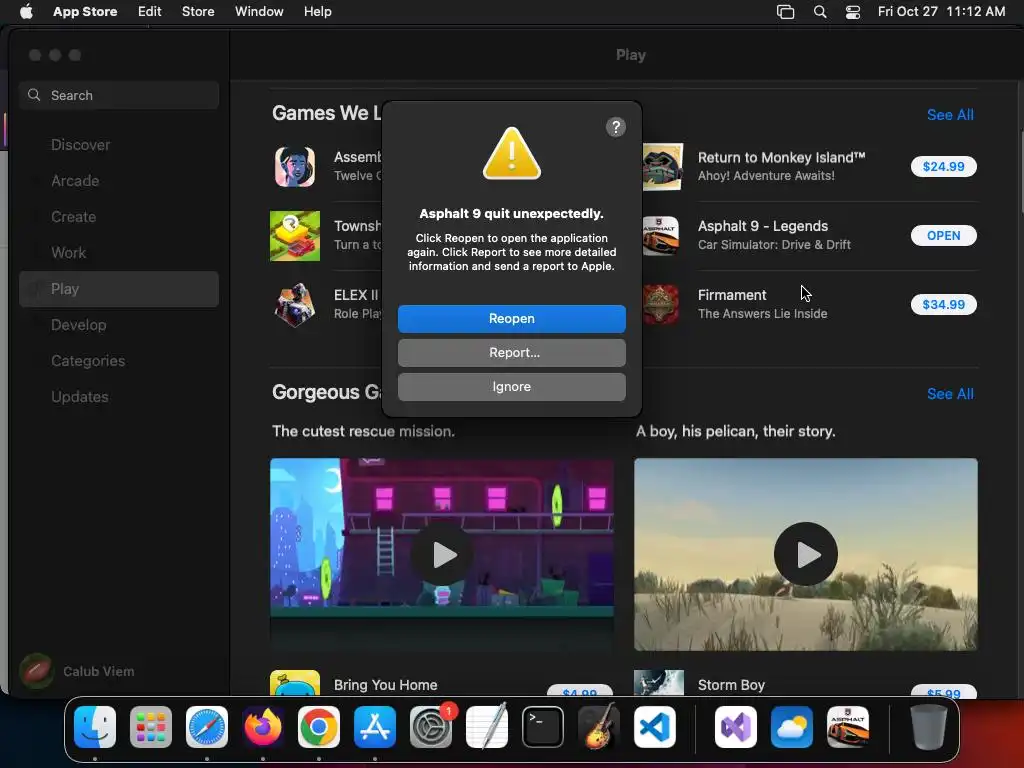Open the App Store menu
Image resolution: width=1024 pixels, height=768 pixels.
(x=85, y=12)
